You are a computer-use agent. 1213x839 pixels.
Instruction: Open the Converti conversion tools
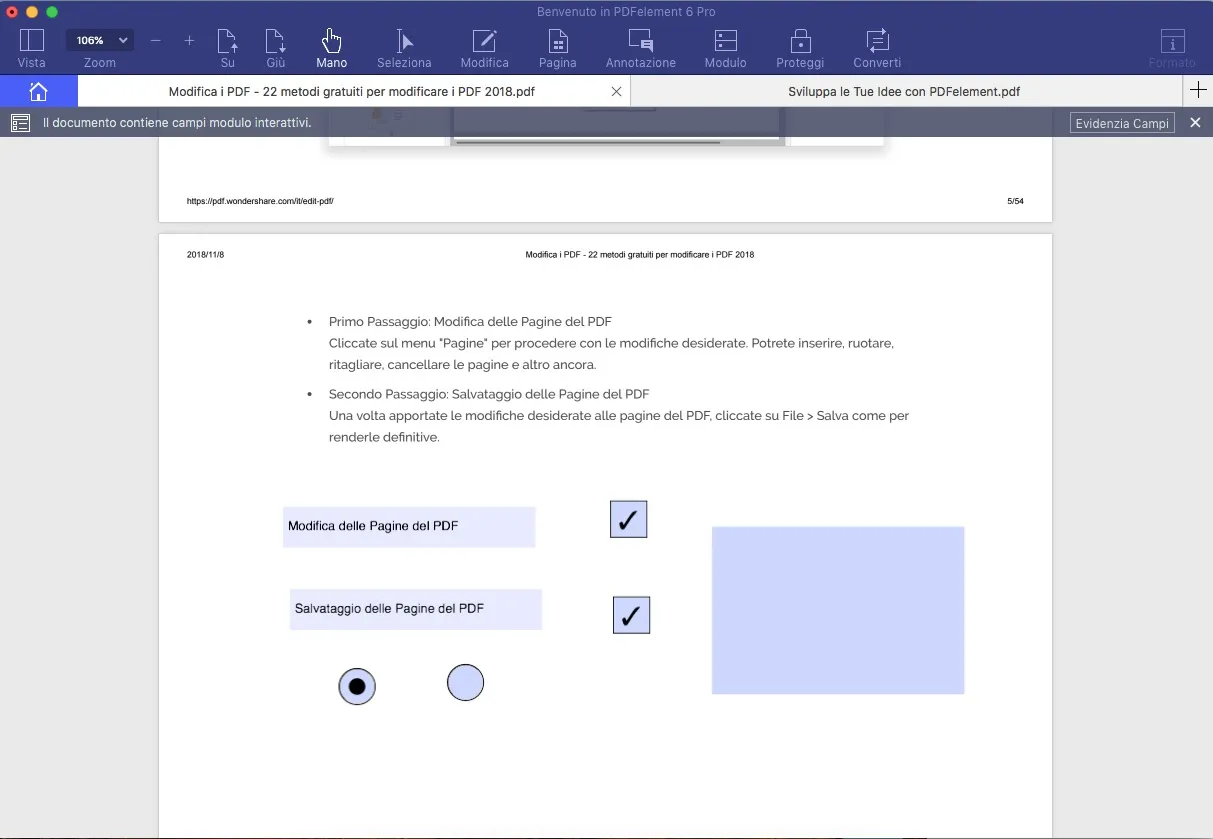877,48
